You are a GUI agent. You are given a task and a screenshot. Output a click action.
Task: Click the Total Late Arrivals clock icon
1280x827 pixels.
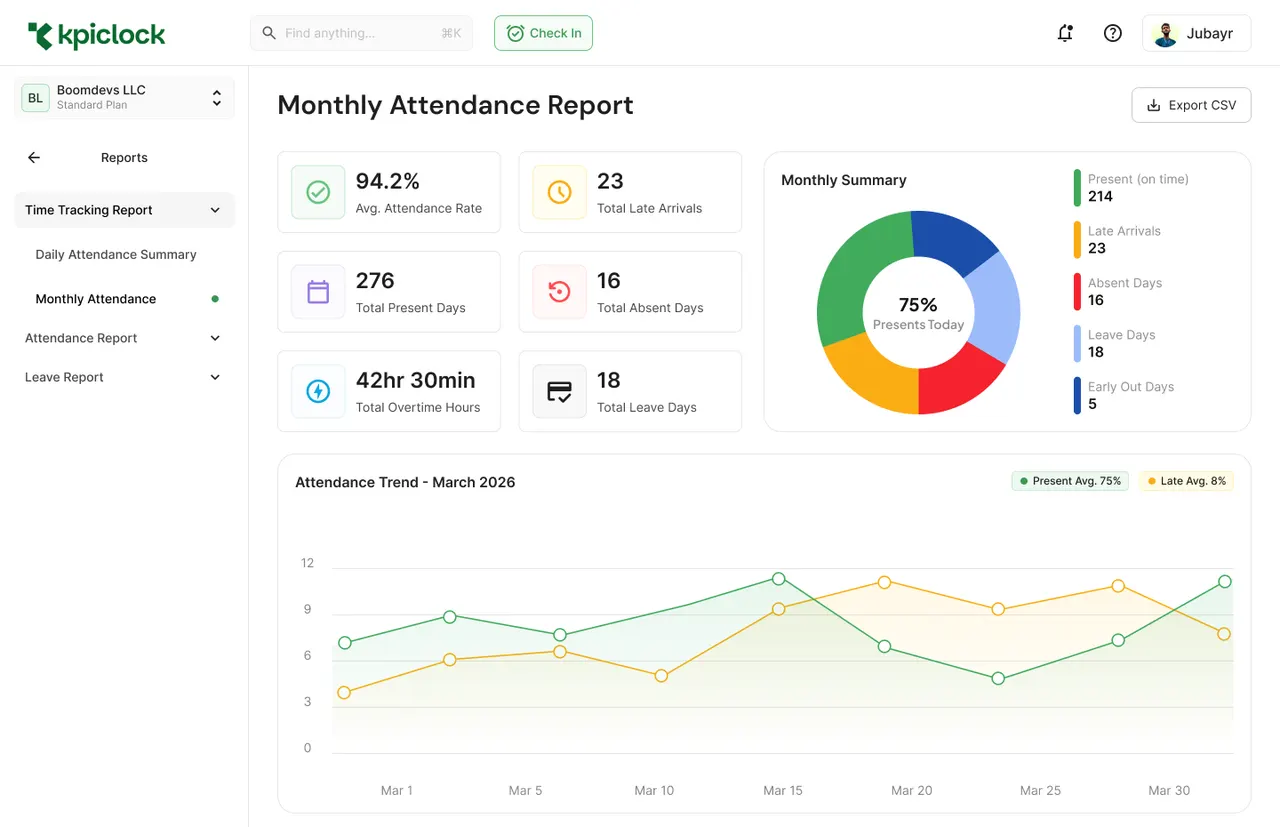[559, 192]
